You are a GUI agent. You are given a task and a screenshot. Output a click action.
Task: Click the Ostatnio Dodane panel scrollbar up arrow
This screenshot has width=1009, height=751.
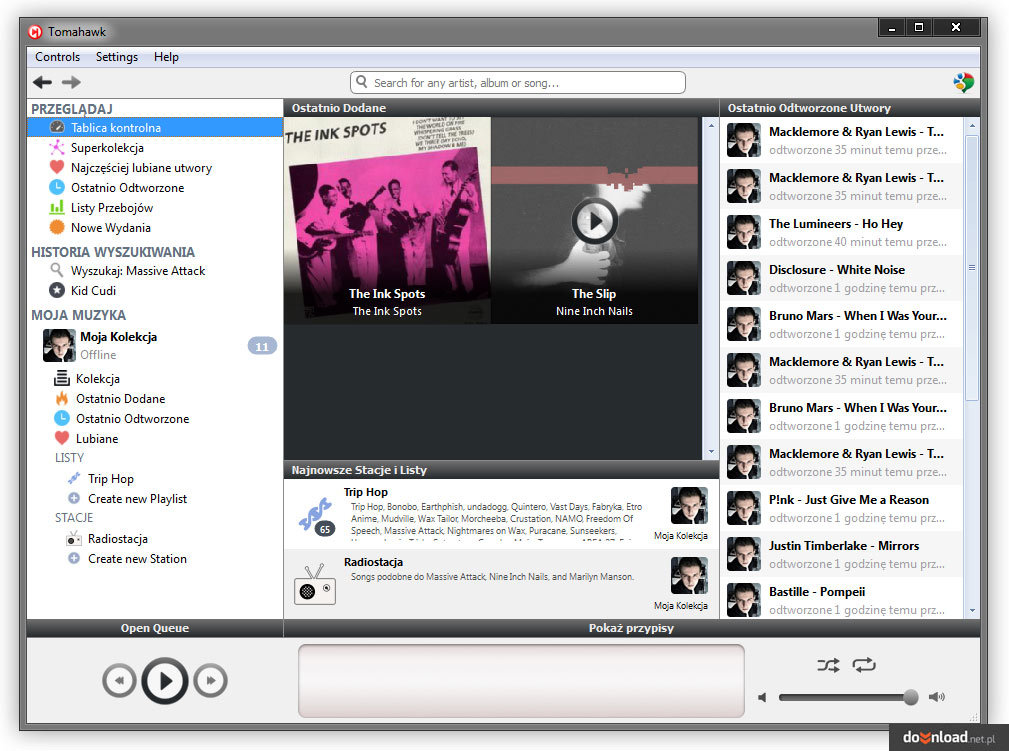(x=711, y=125)
